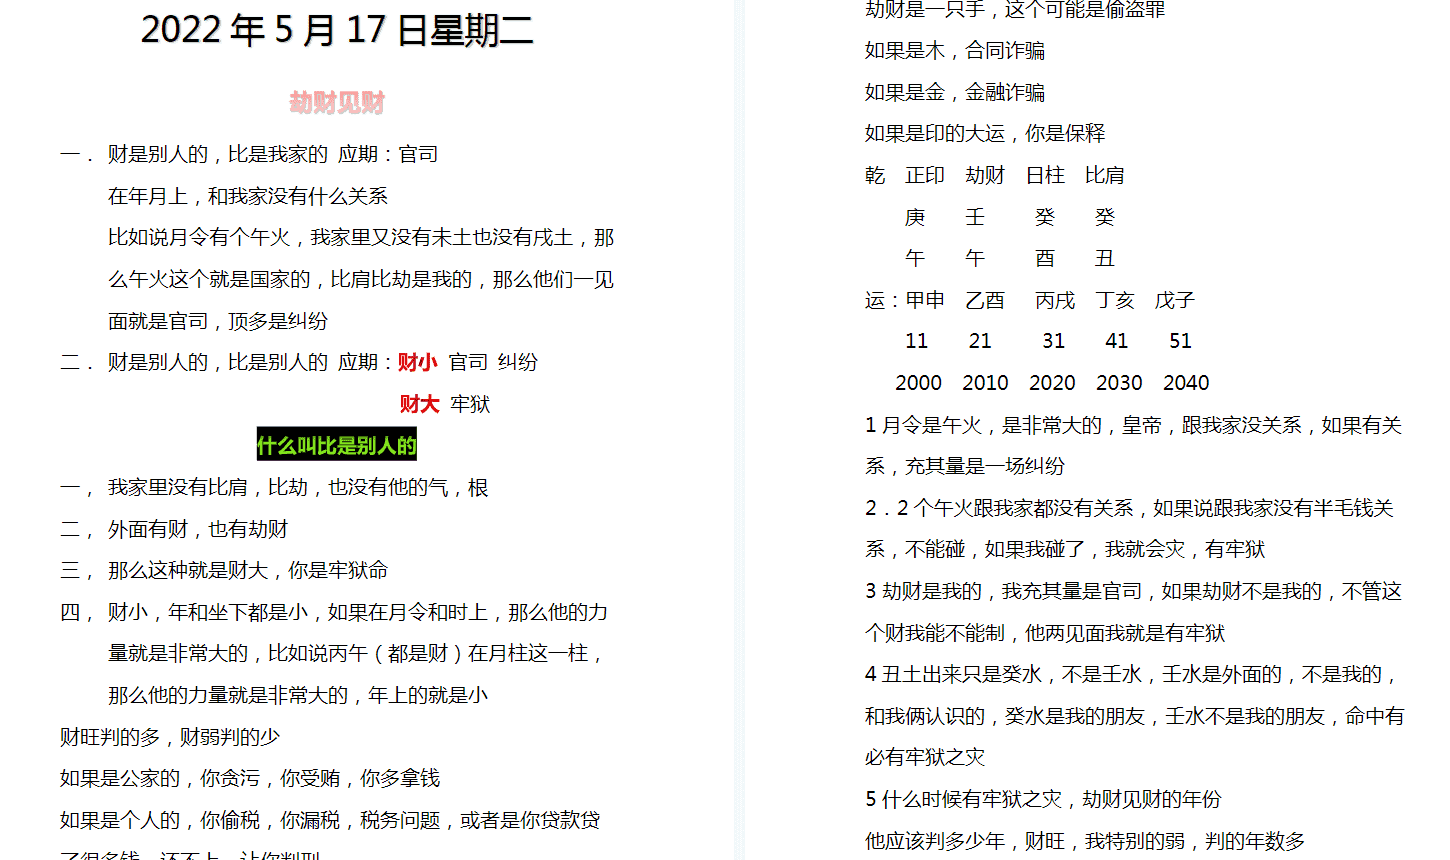Click the pink heading "劫财见财"
The image size is (1450, 860).
tap(337, 103)
